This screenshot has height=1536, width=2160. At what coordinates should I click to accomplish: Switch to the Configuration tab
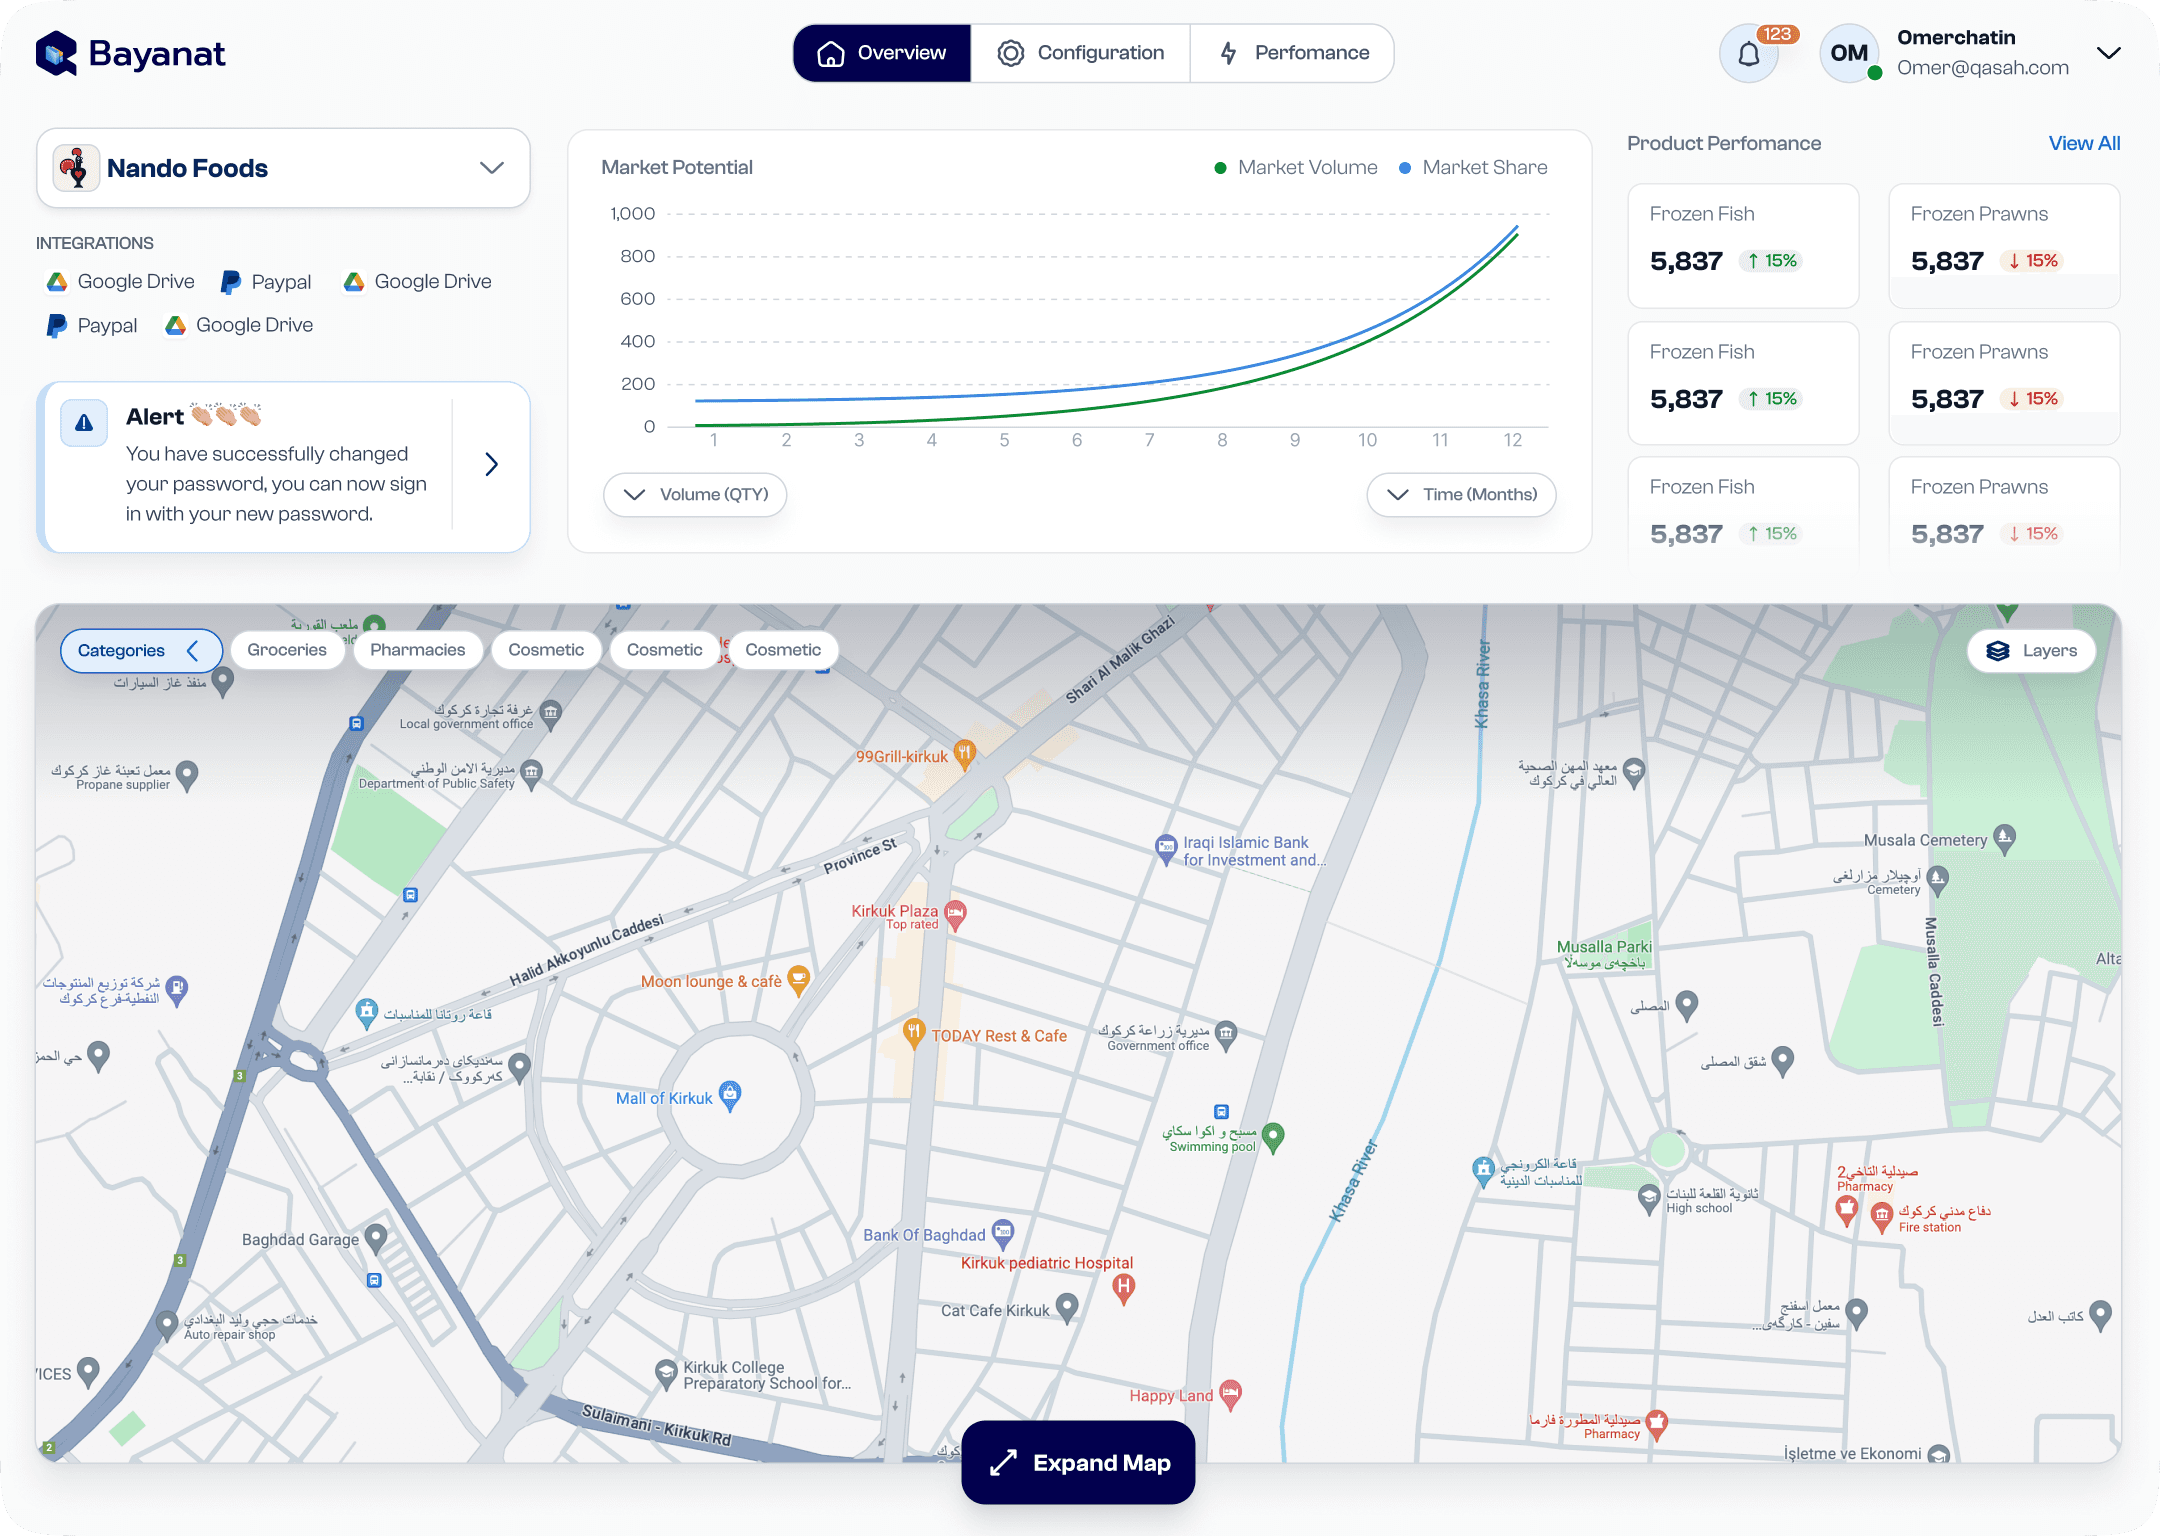[x=1081, y=53]
